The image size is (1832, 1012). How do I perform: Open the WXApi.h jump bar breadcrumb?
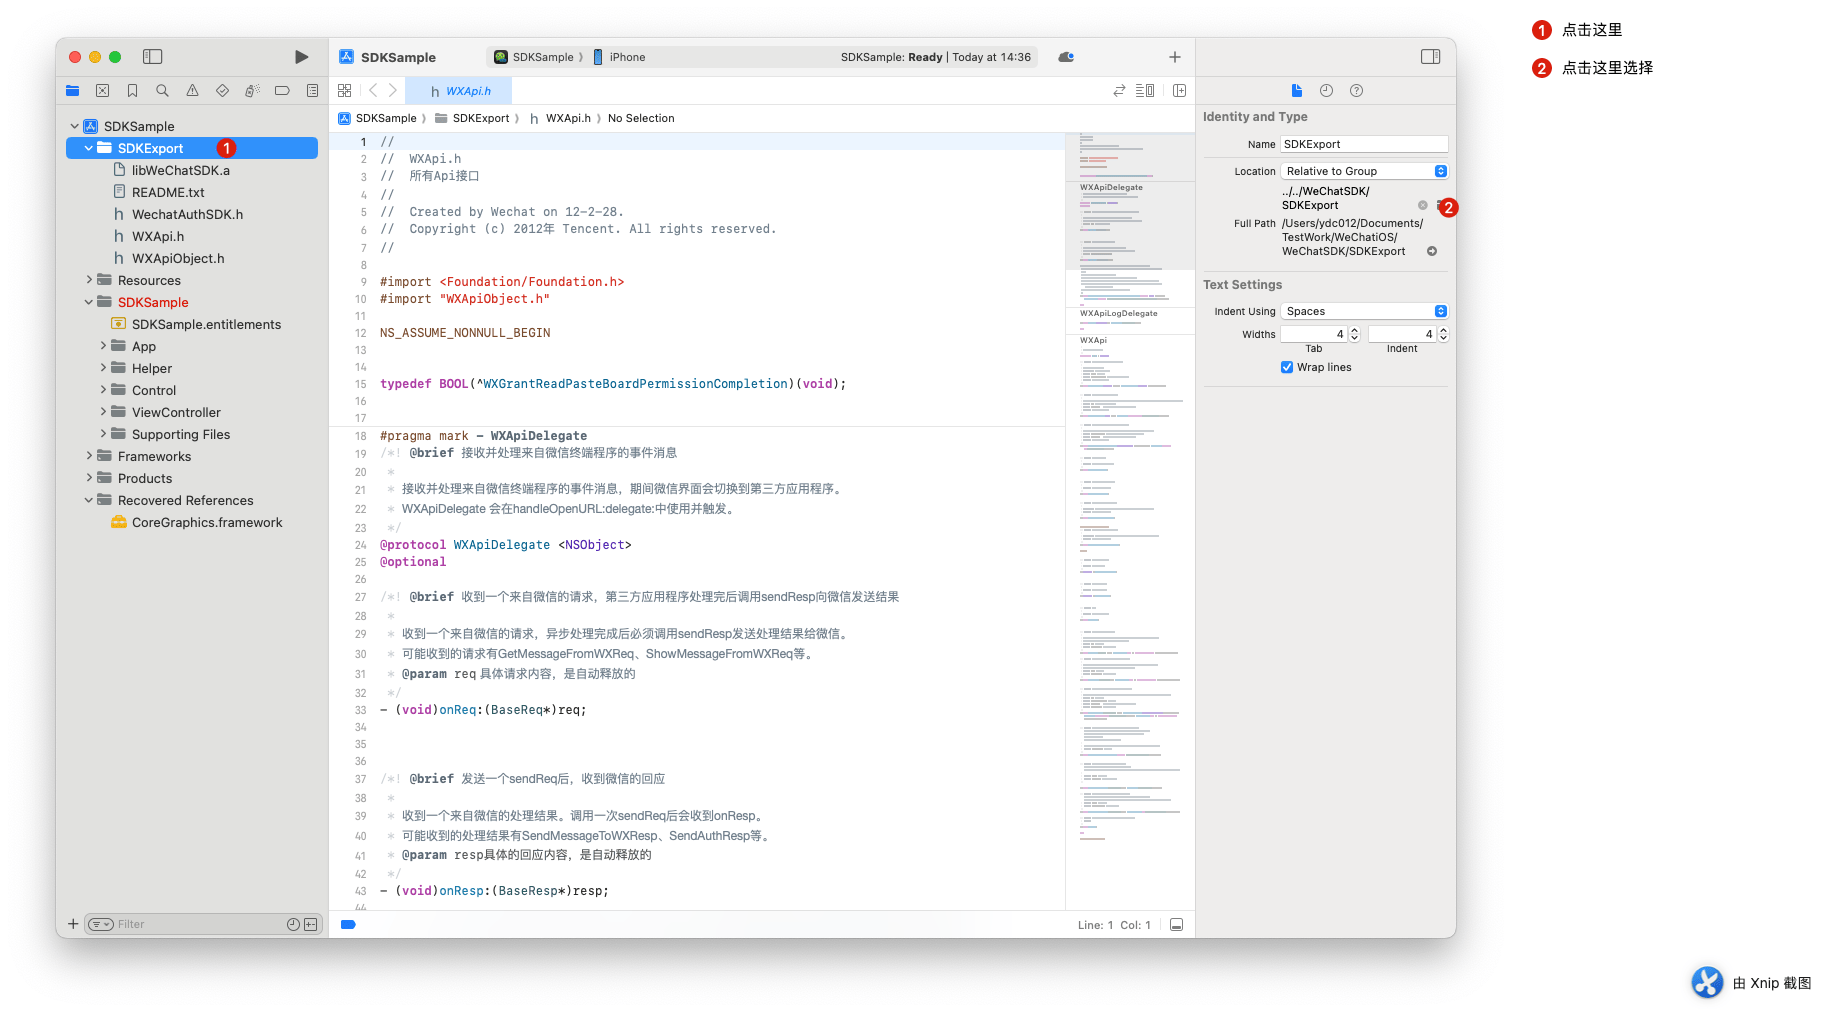tap(560, 118)
